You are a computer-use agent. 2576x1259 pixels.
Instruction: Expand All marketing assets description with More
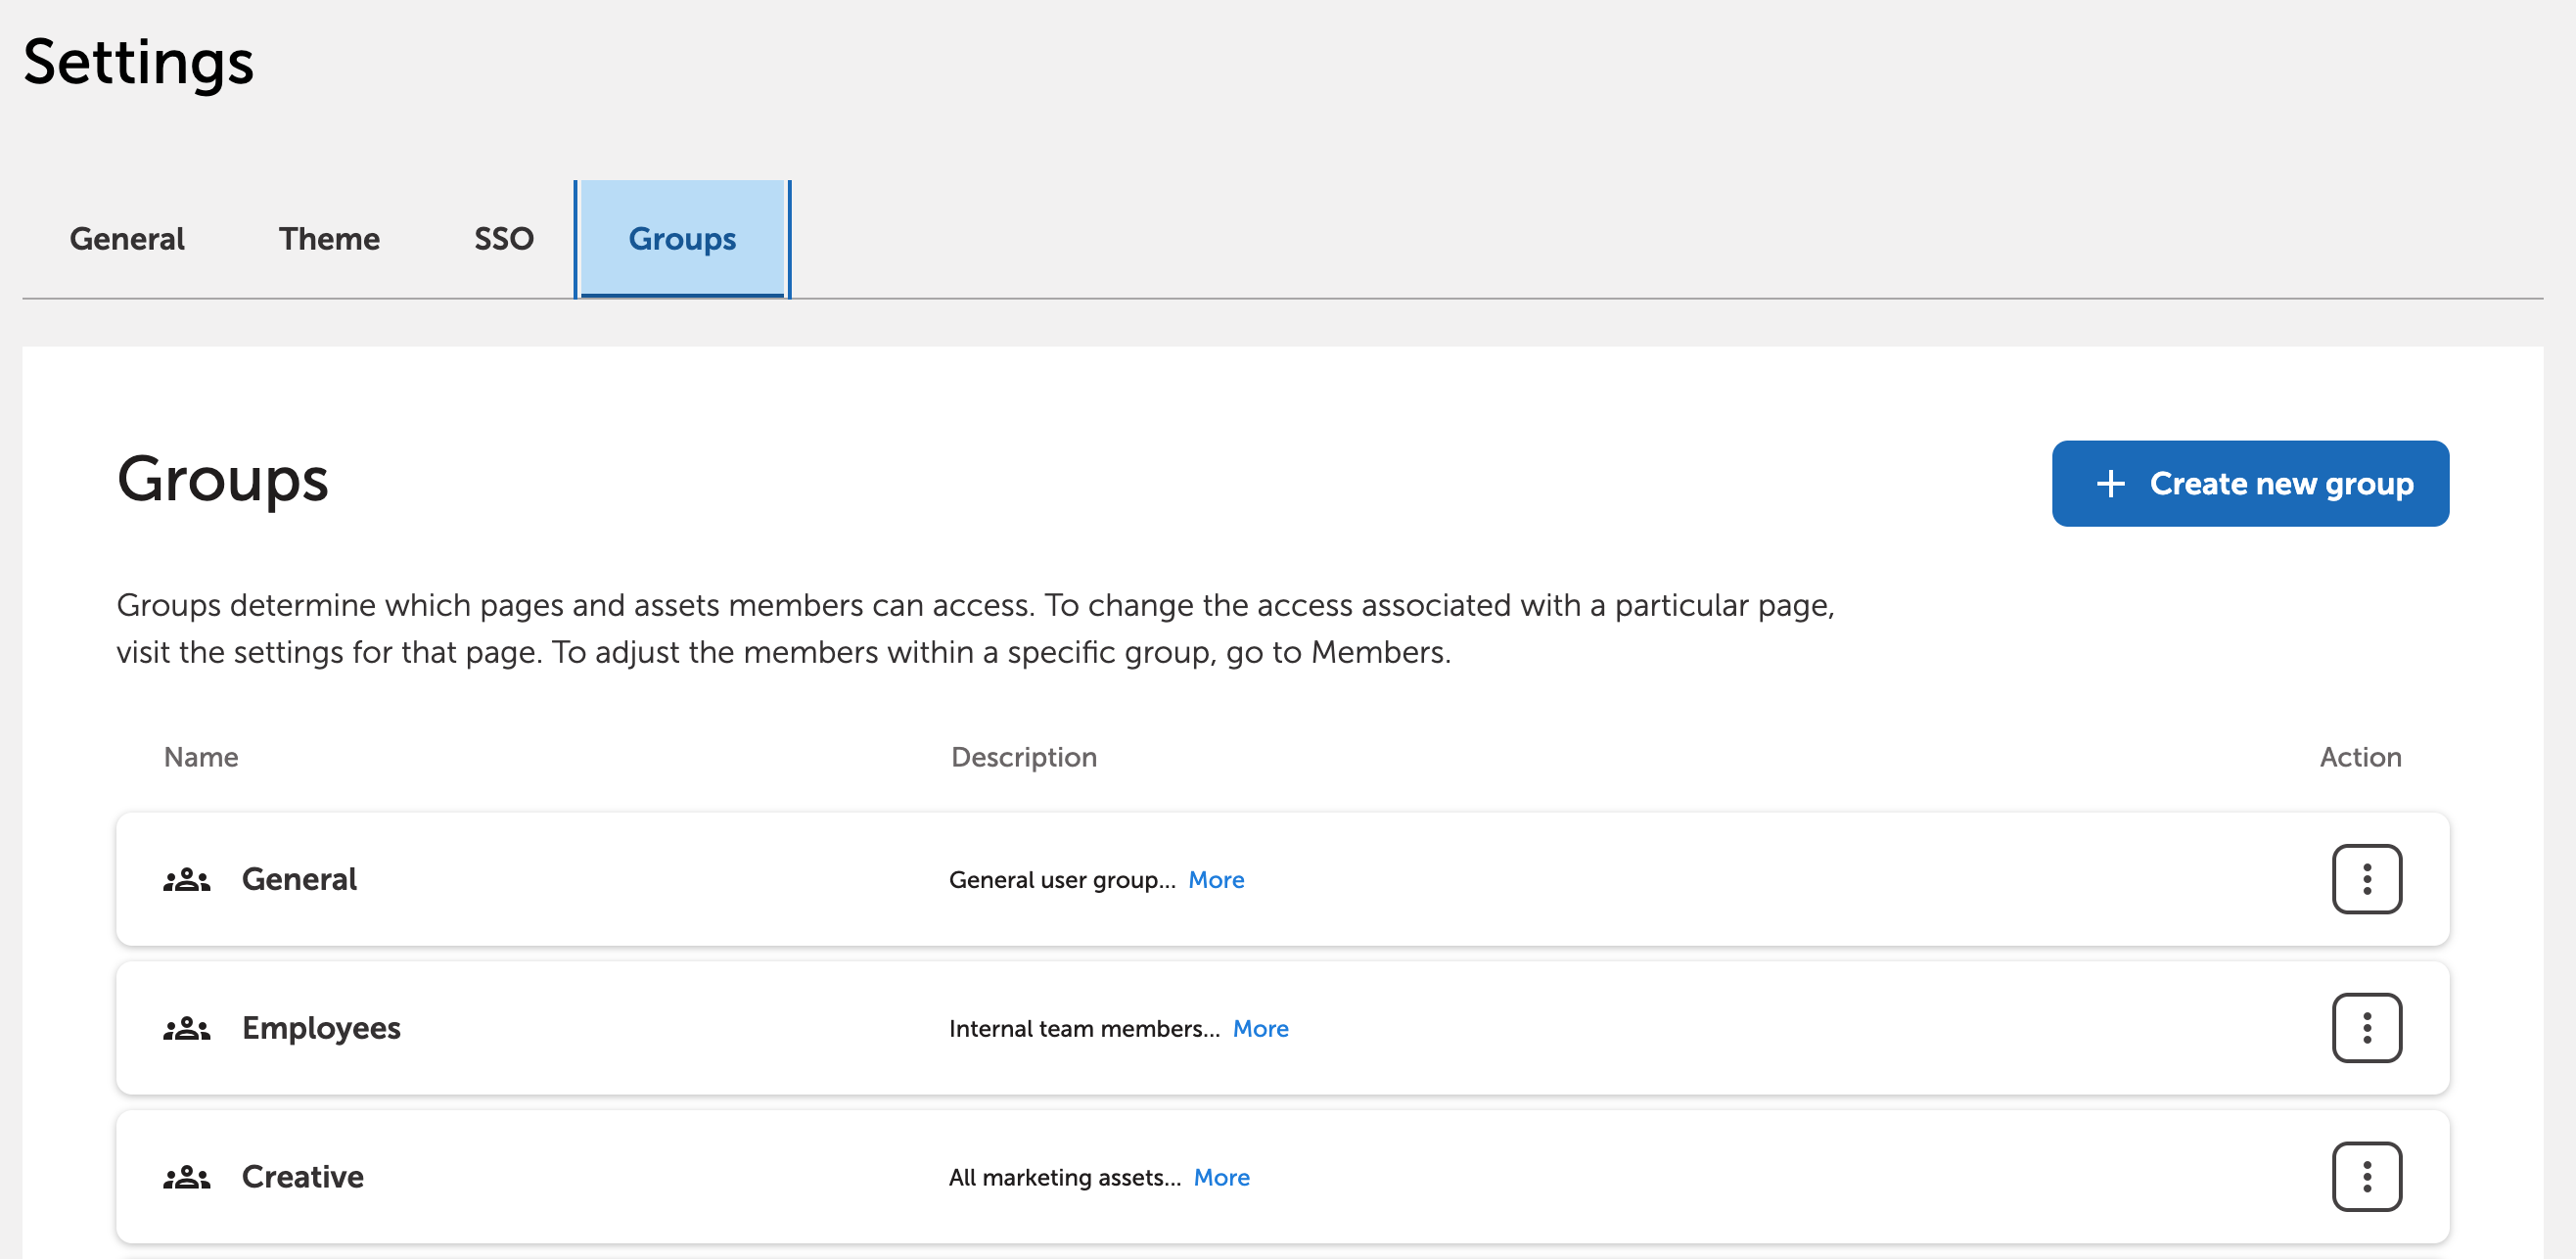coord(1221,1178)
